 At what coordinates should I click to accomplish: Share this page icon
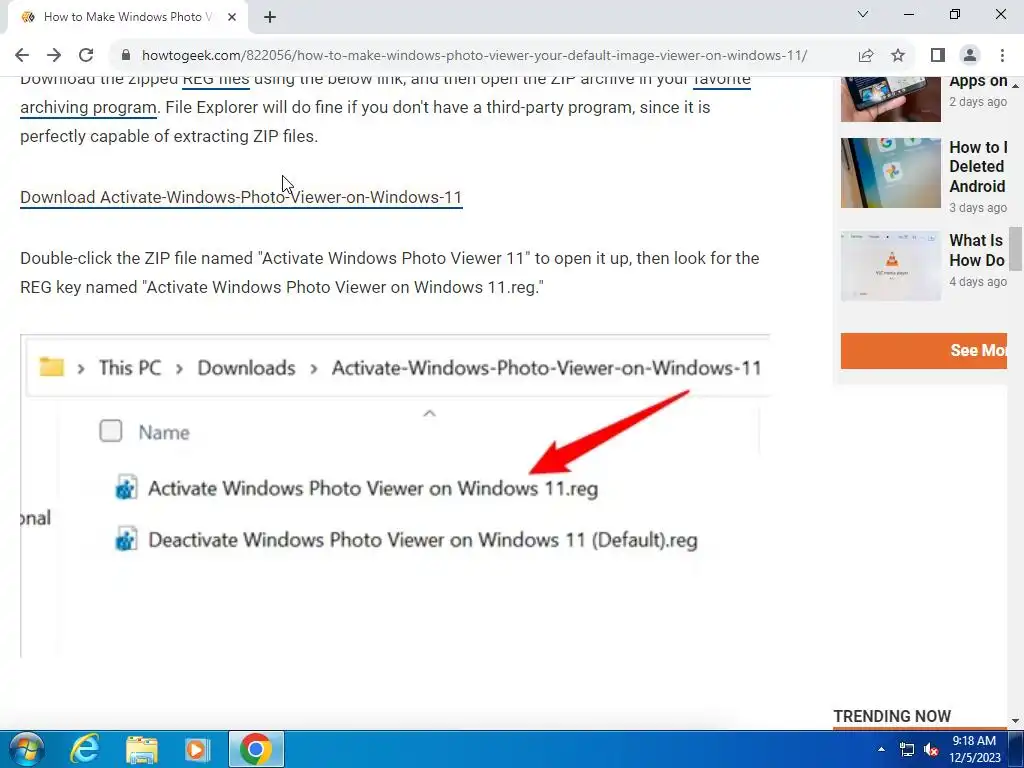(866, 55)
